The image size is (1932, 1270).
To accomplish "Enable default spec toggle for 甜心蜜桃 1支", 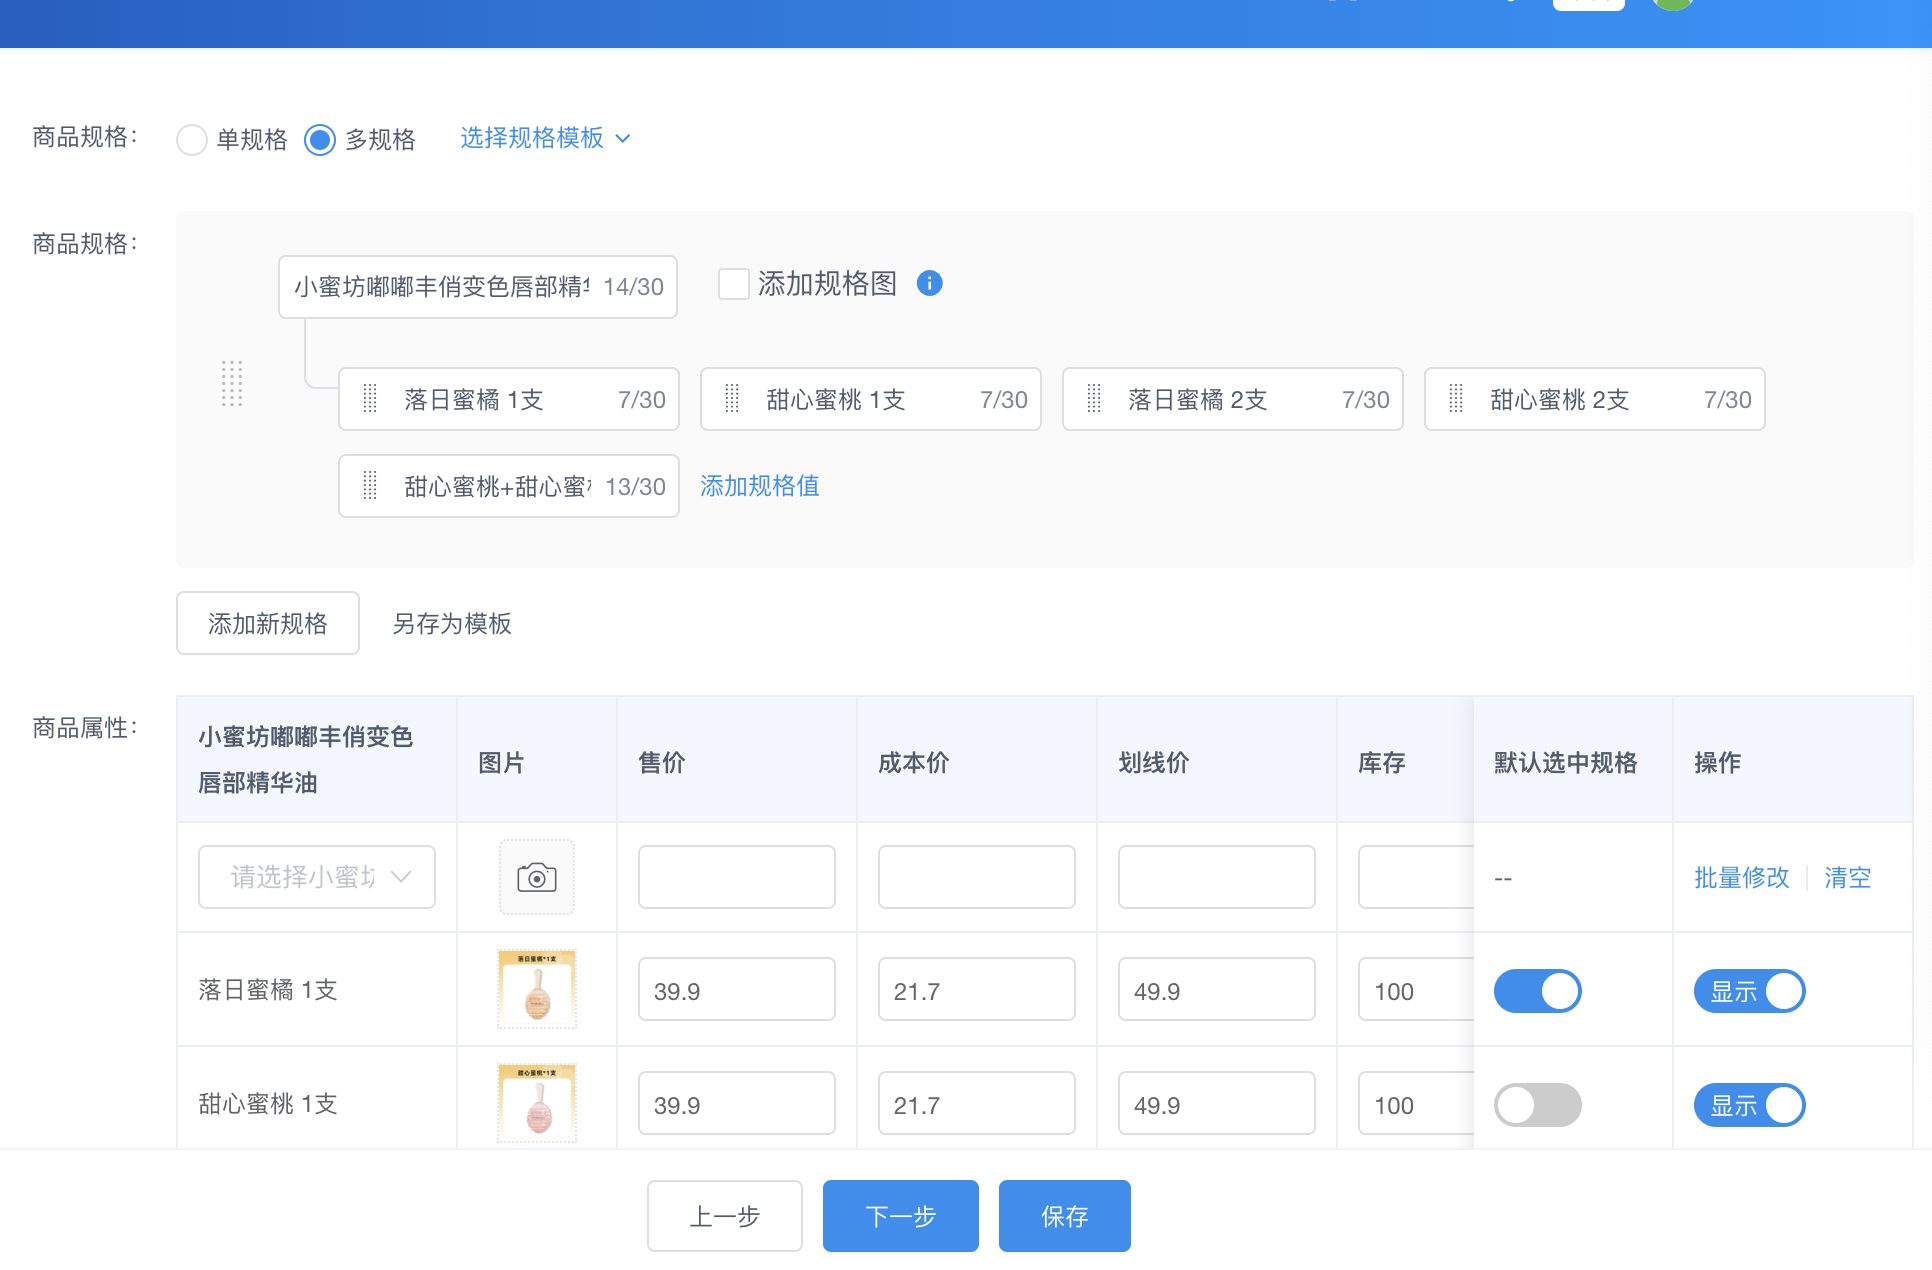I will [1537, 1105].
